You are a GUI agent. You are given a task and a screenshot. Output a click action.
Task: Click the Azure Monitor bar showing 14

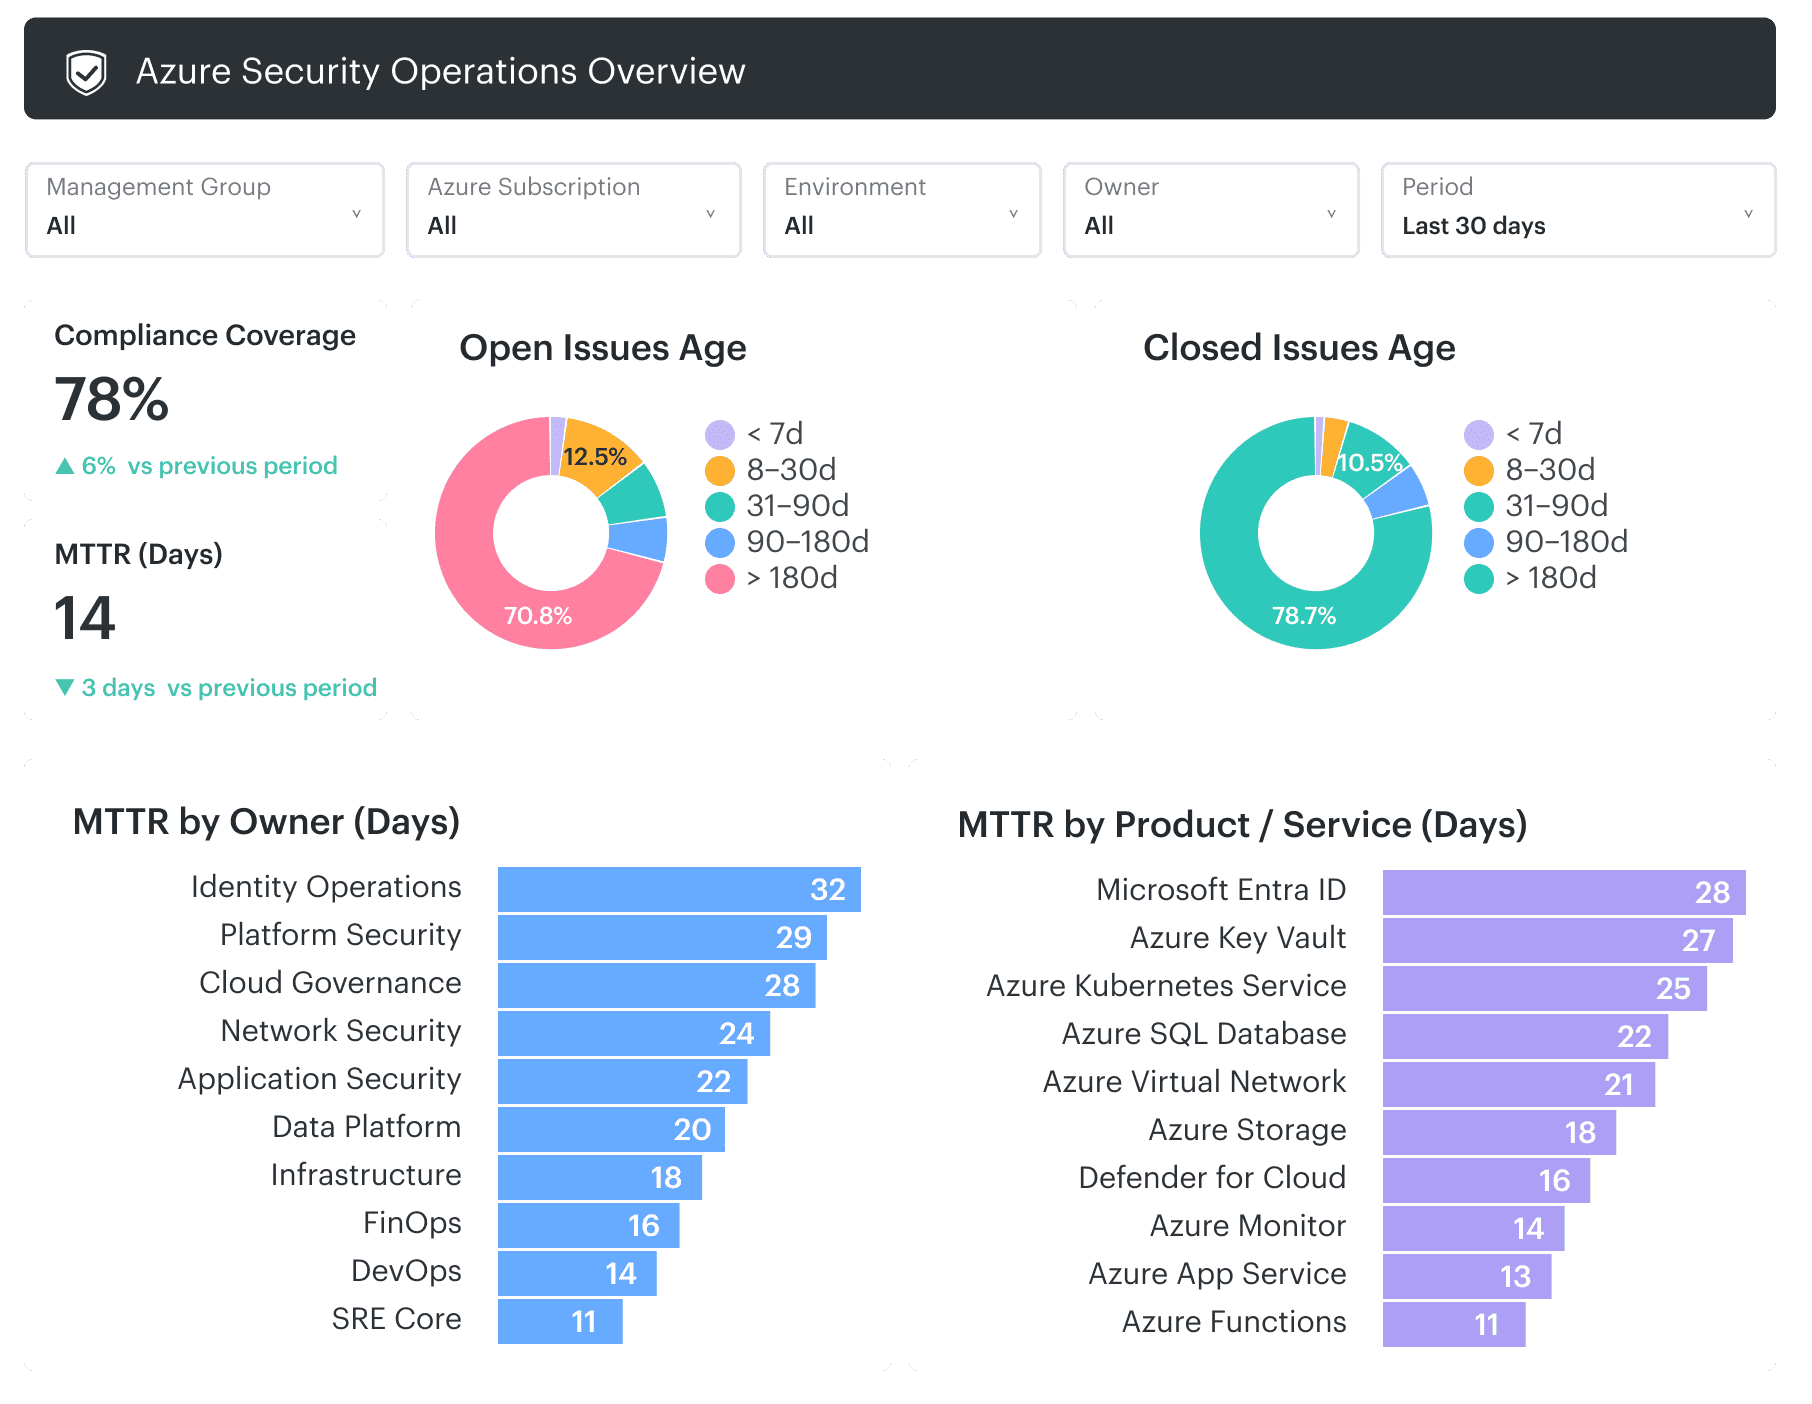coord(1473,1228)
